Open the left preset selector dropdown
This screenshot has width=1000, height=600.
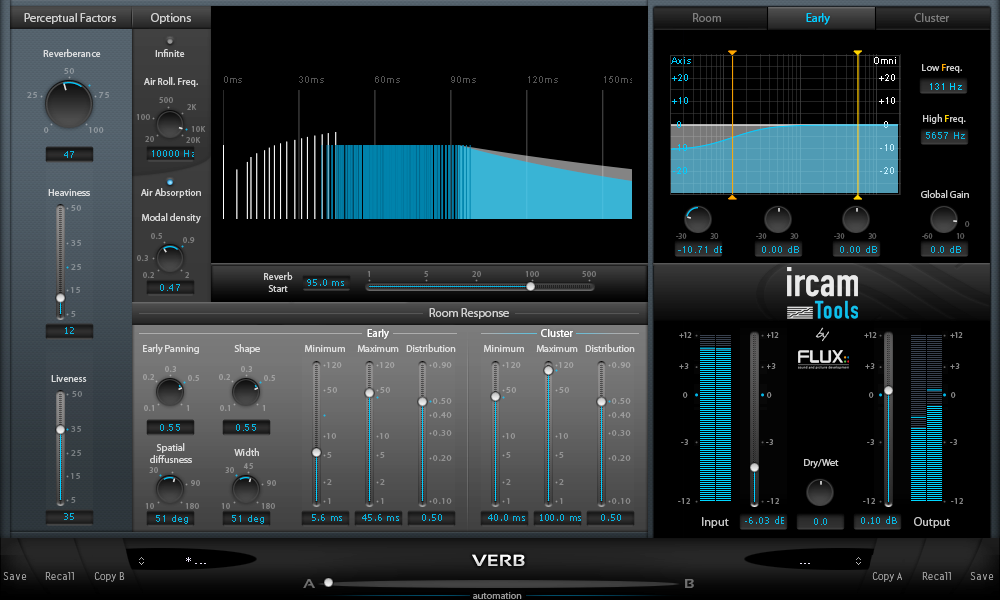(x=196, y=560)
